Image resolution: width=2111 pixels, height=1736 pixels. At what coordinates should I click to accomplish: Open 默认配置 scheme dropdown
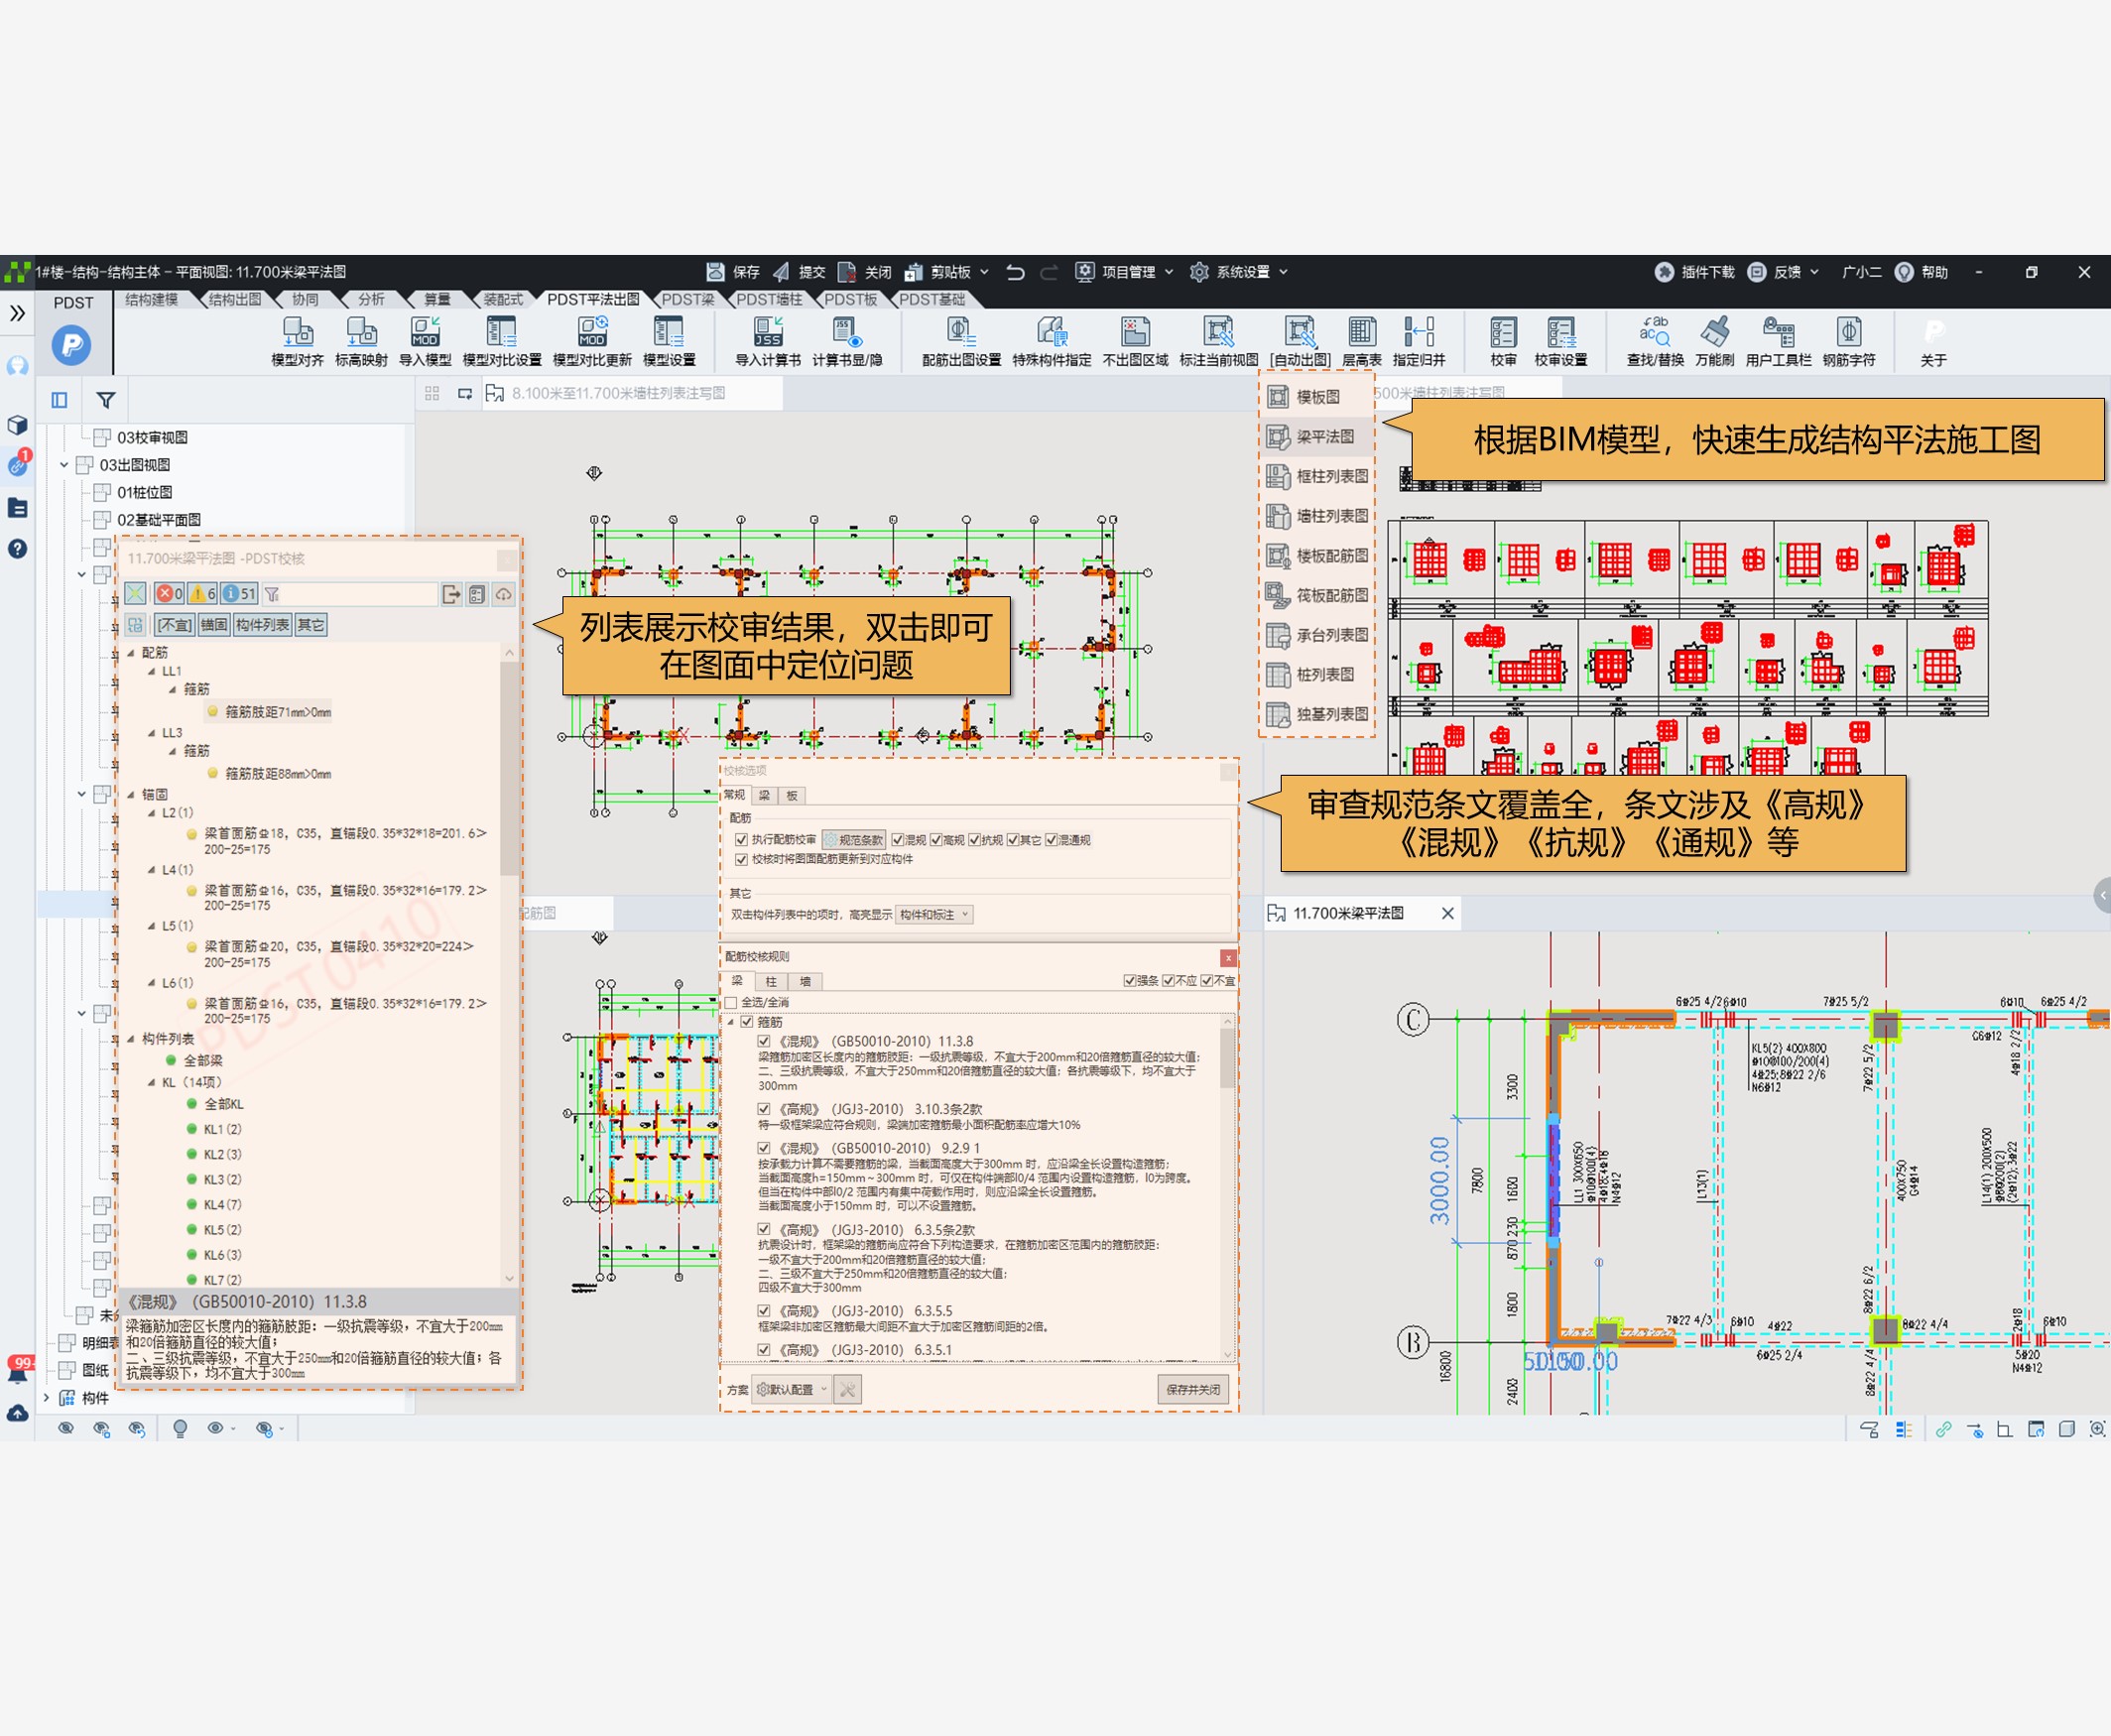pyautogui.click(x=792, y=1389)
